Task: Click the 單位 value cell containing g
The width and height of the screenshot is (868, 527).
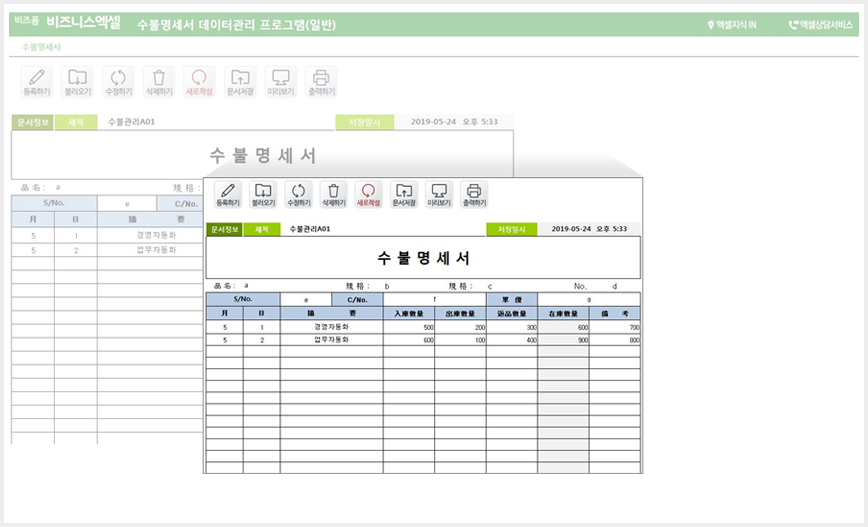Action: [589, 299]
